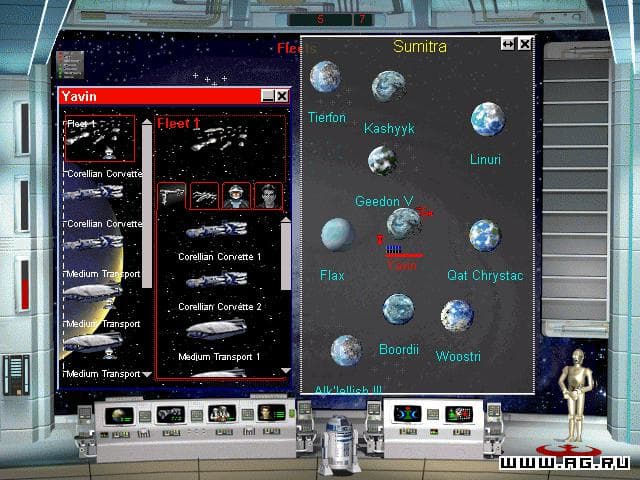
Task: Click the Corellian Corvette 1 label
Action: coord(220,257)
